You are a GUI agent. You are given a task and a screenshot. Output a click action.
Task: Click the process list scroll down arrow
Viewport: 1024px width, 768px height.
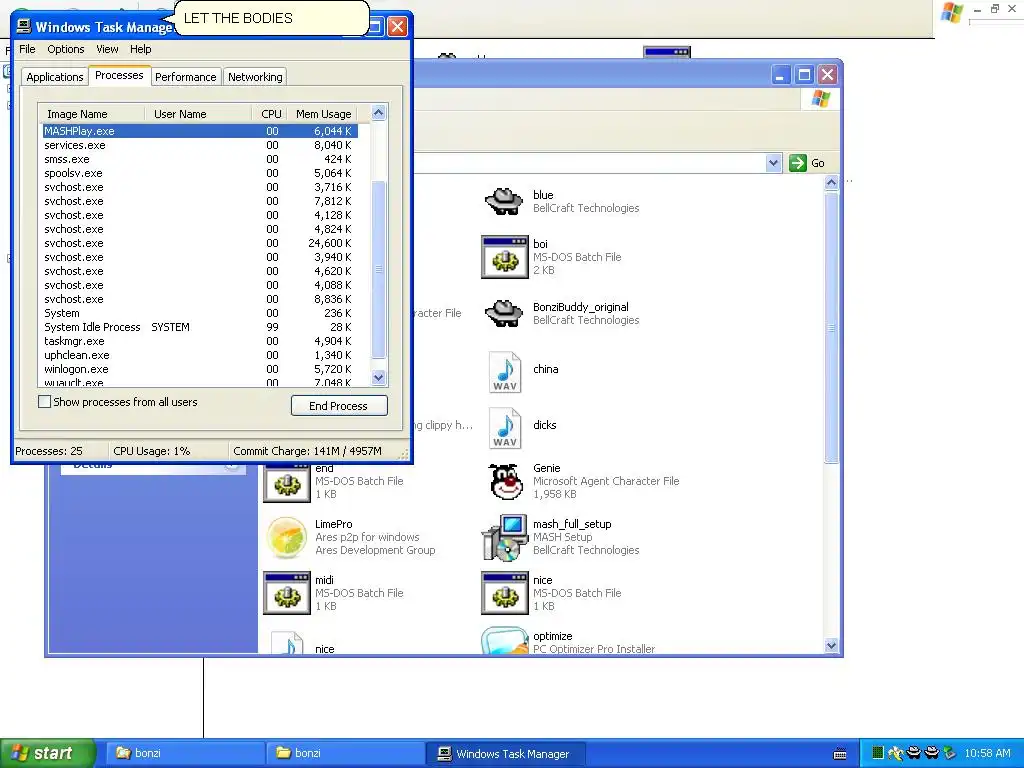pyautogui.click(x=378, y=377)
